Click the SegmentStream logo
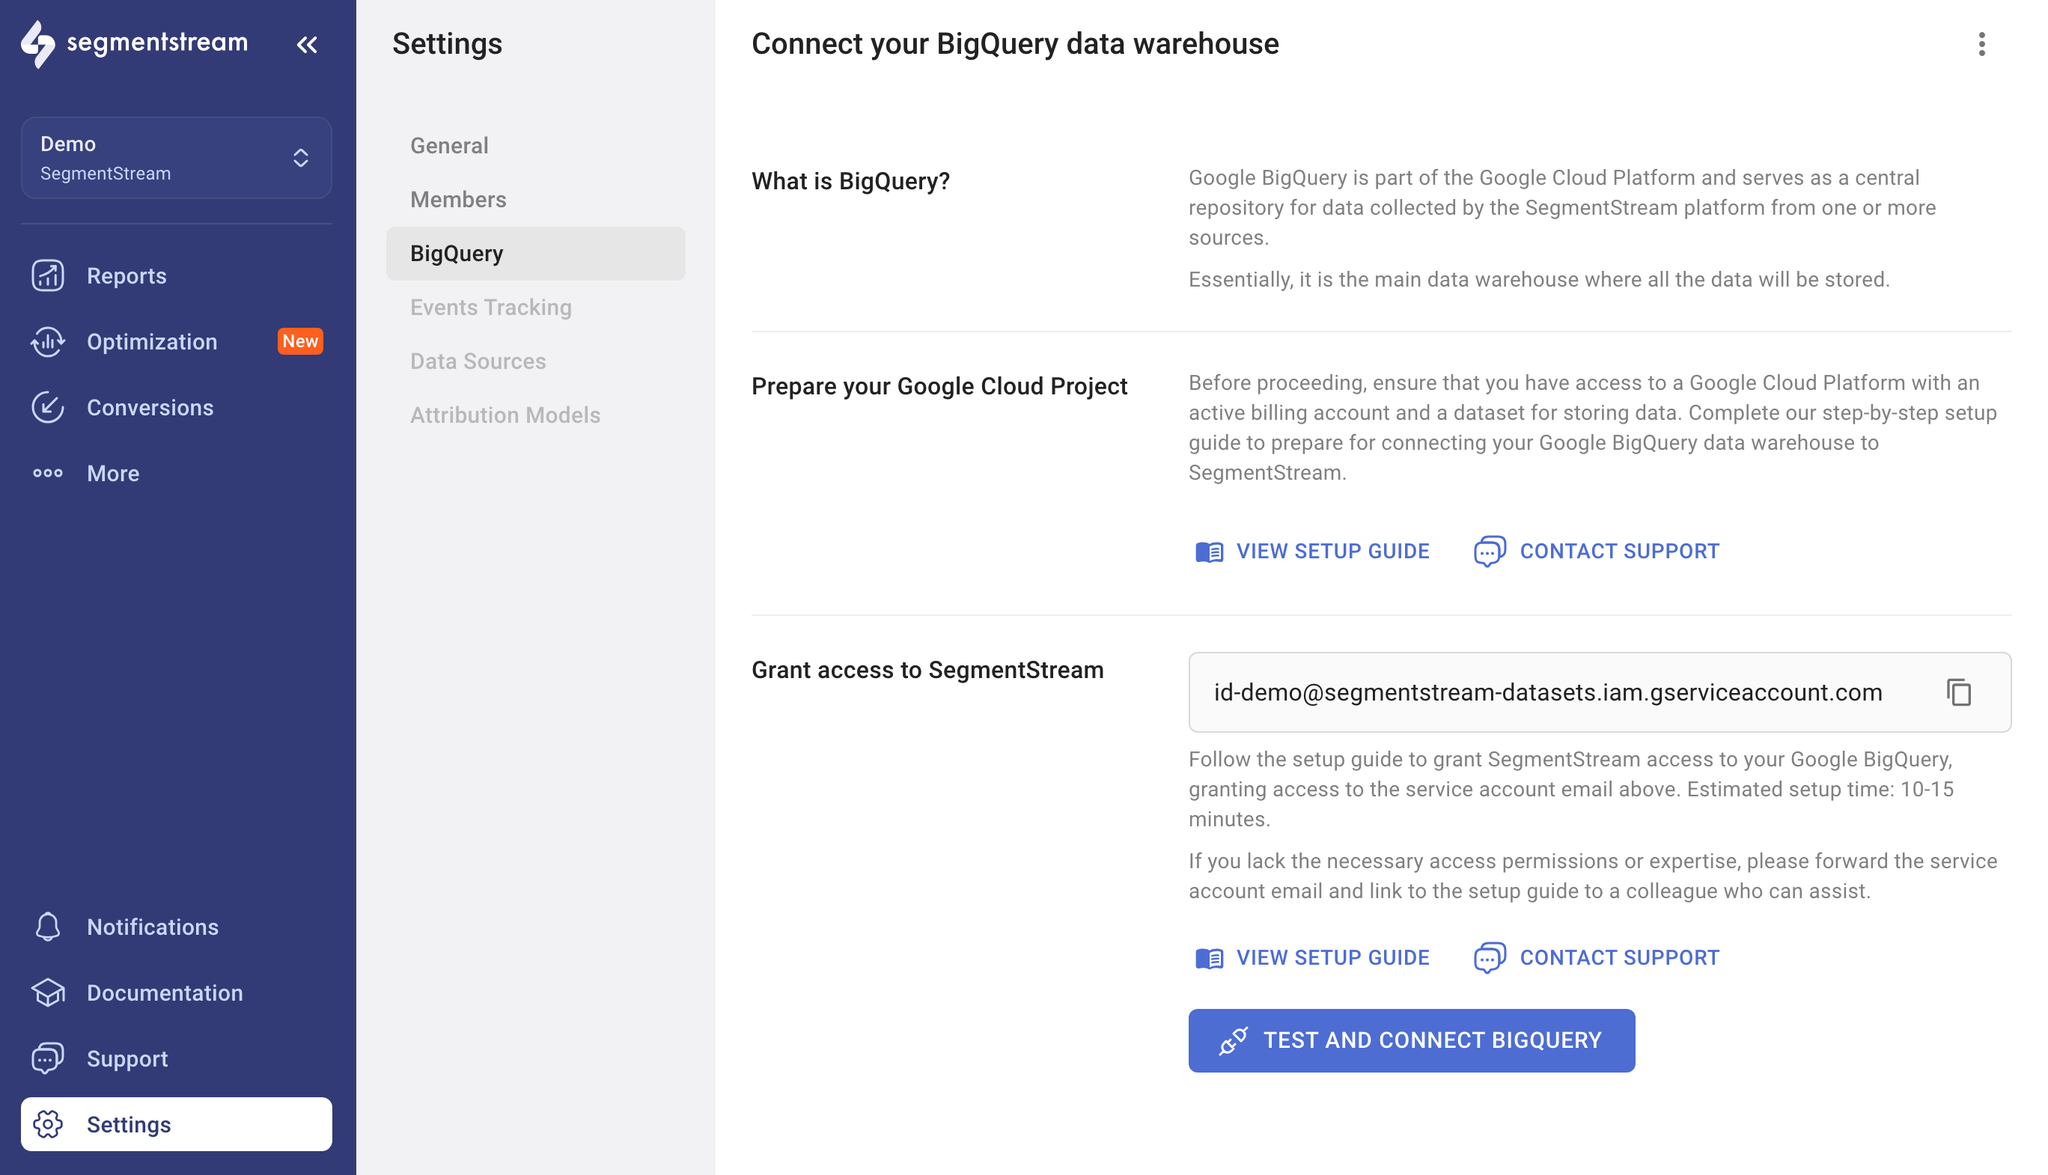The height and width of the screenshot is (1175, 2048). 134,43
